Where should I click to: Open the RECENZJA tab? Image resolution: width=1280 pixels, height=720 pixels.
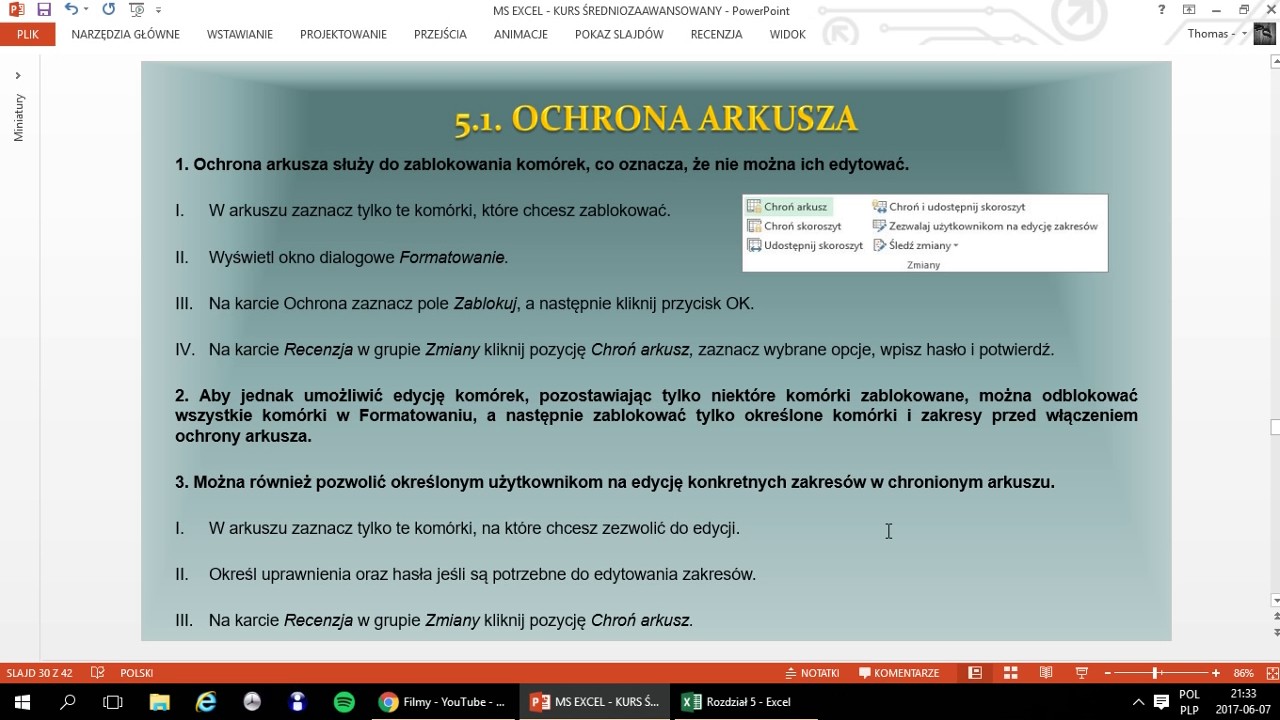click(x=716, y=34)
